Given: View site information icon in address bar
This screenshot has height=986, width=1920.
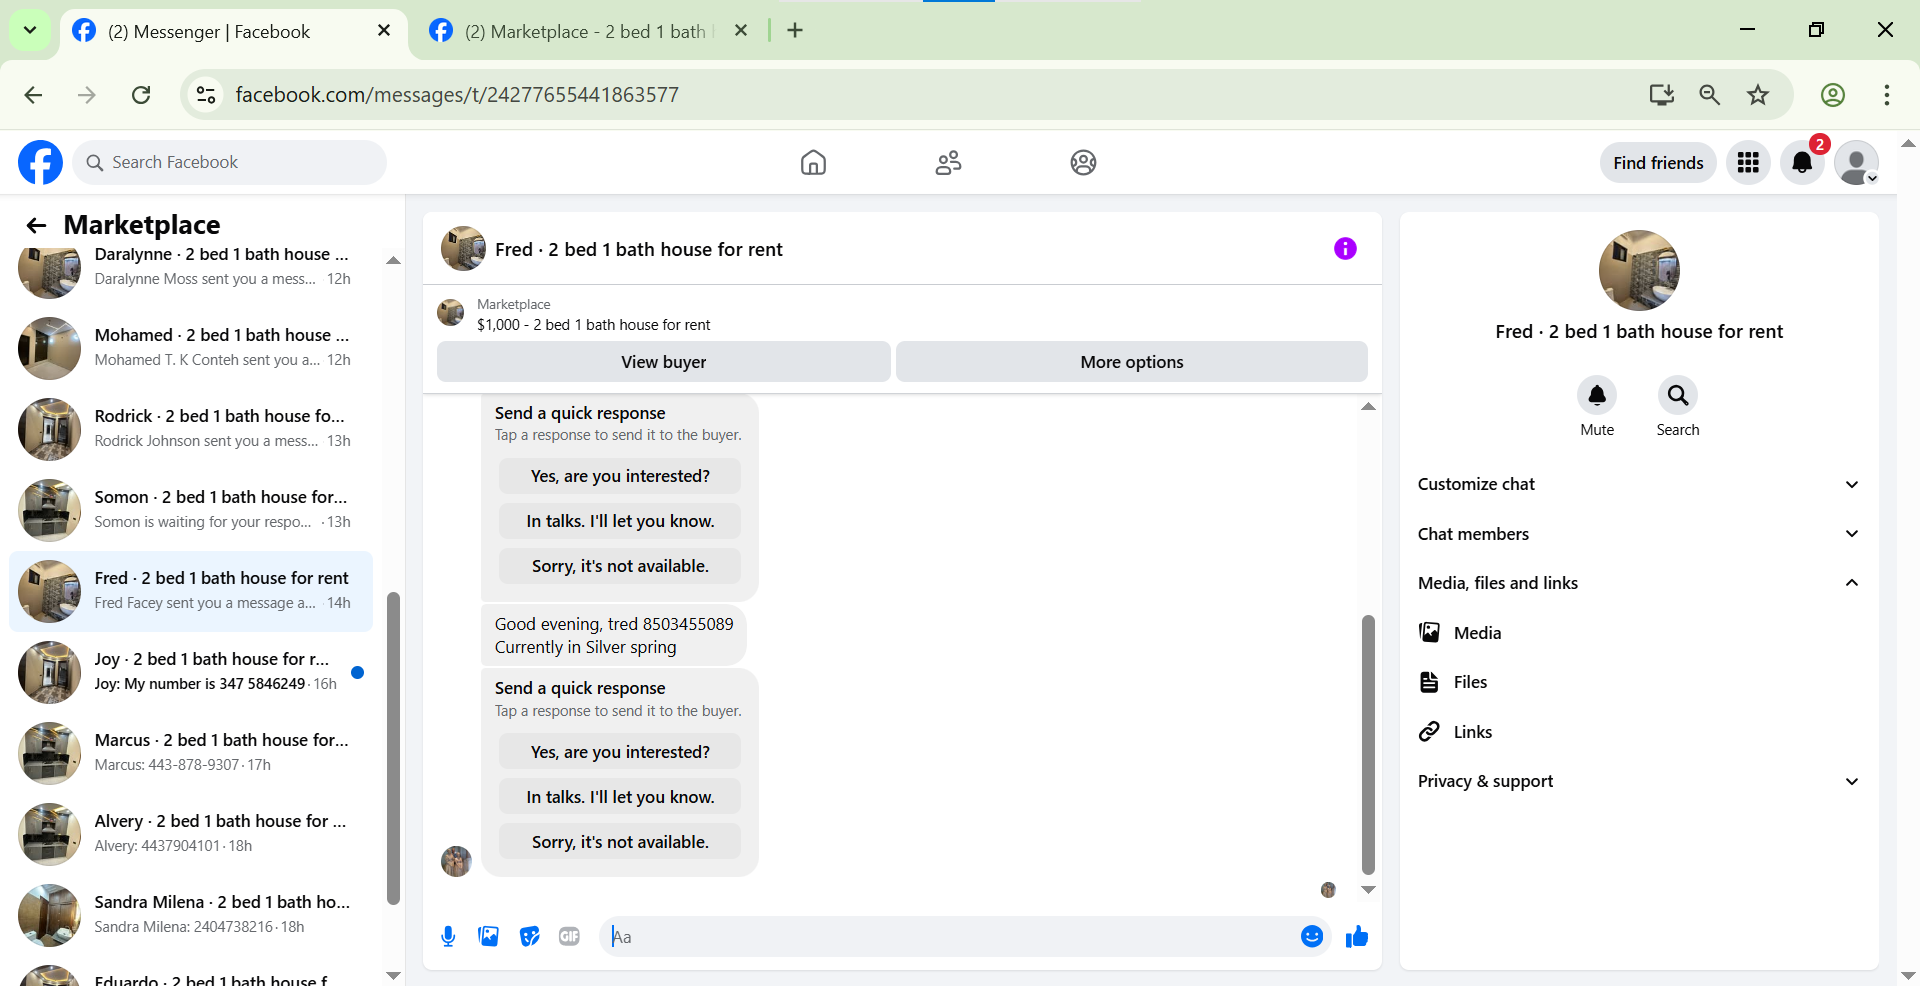Looking at the screenshot, I should pyautogui.click(x=206, y=95).
